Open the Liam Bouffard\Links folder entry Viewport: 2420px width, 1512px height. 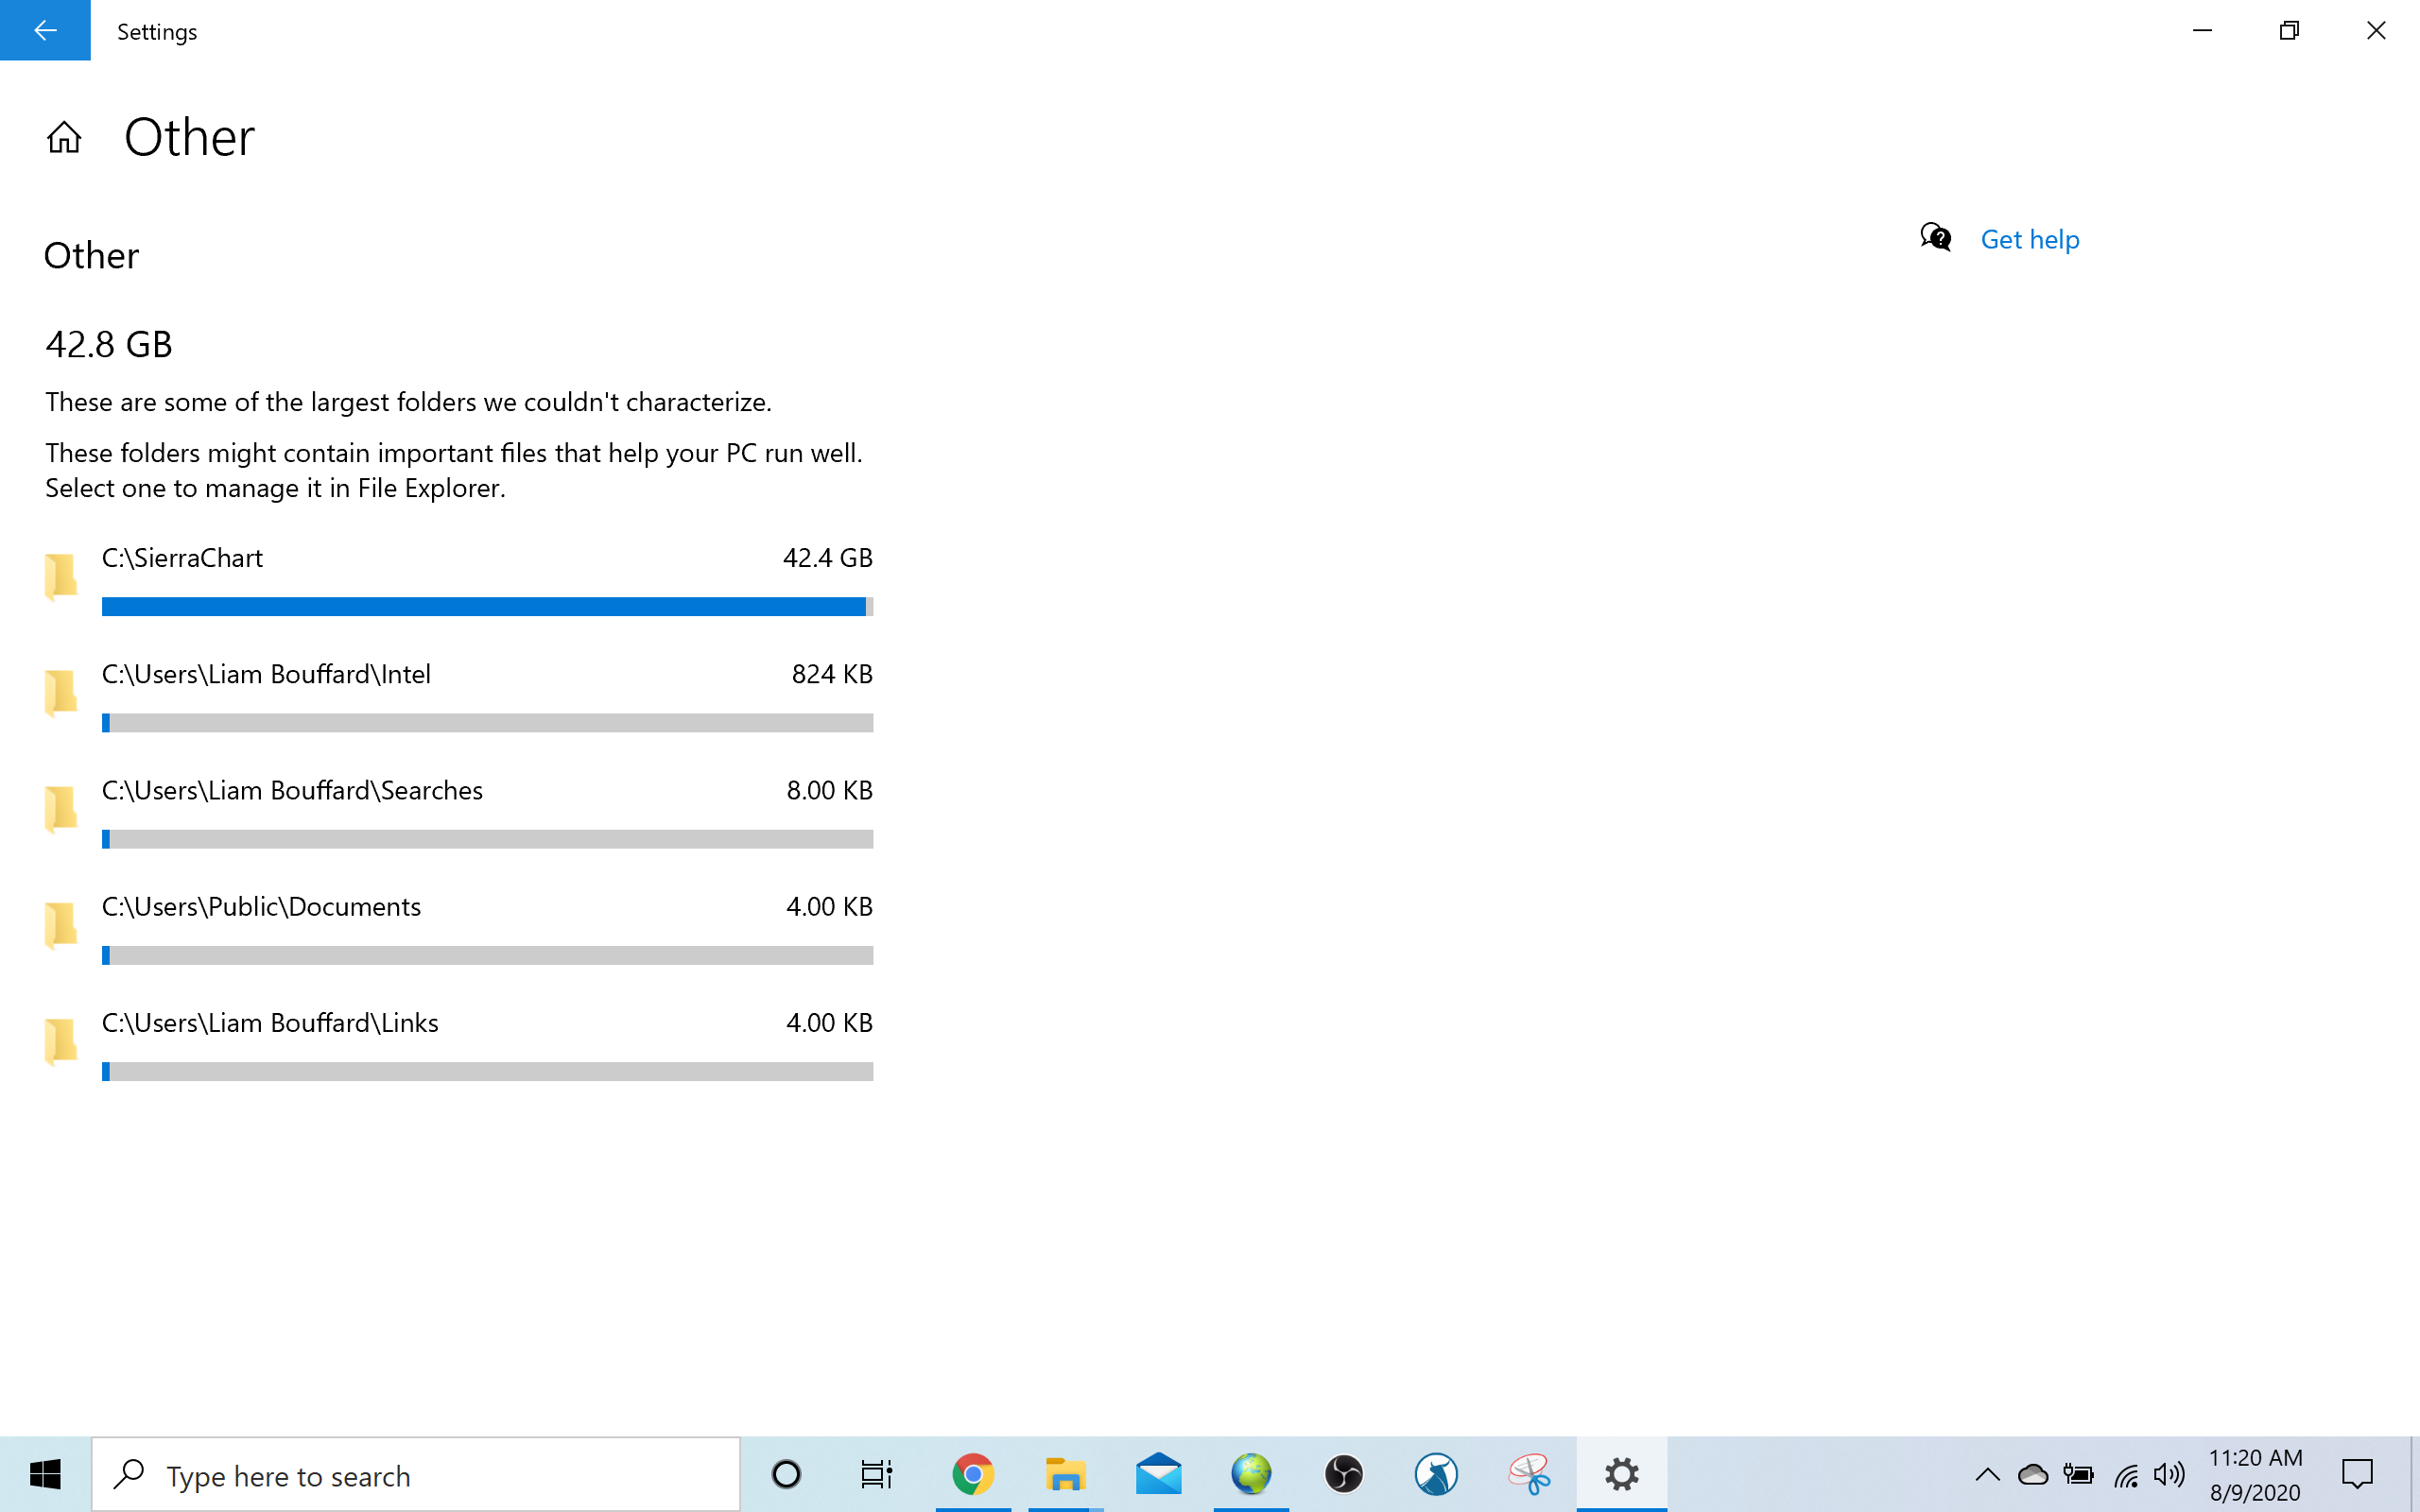(270, 1022)
